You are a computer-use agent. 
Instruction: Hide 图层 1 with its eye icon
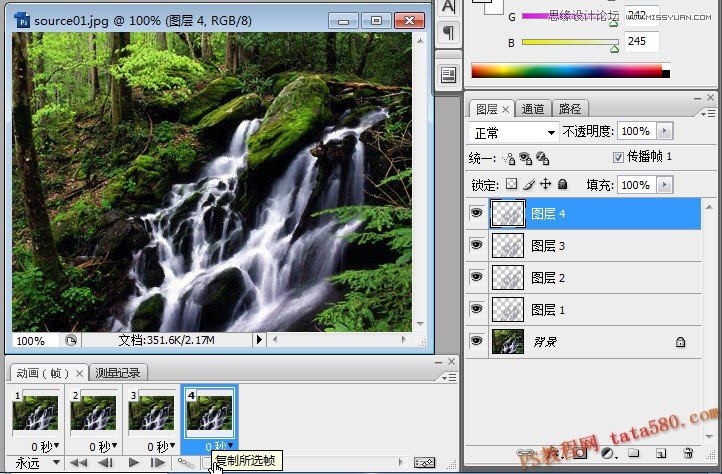click(x=477, y=309)
